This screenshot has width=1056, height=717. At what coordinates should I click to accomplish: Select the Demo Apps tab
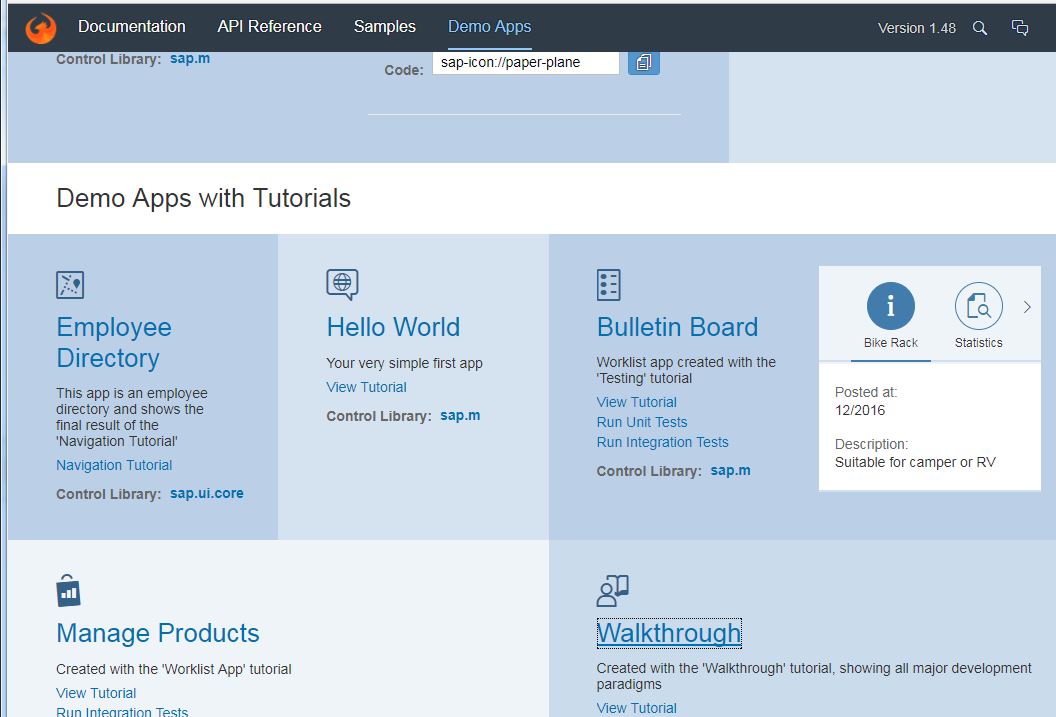pyautogui.click(x=489, y=27)
